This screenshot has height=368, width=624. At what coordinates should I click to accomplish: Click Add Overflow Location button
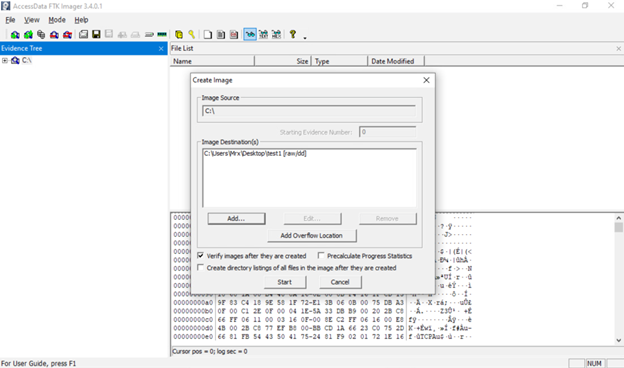pos(312,236)
